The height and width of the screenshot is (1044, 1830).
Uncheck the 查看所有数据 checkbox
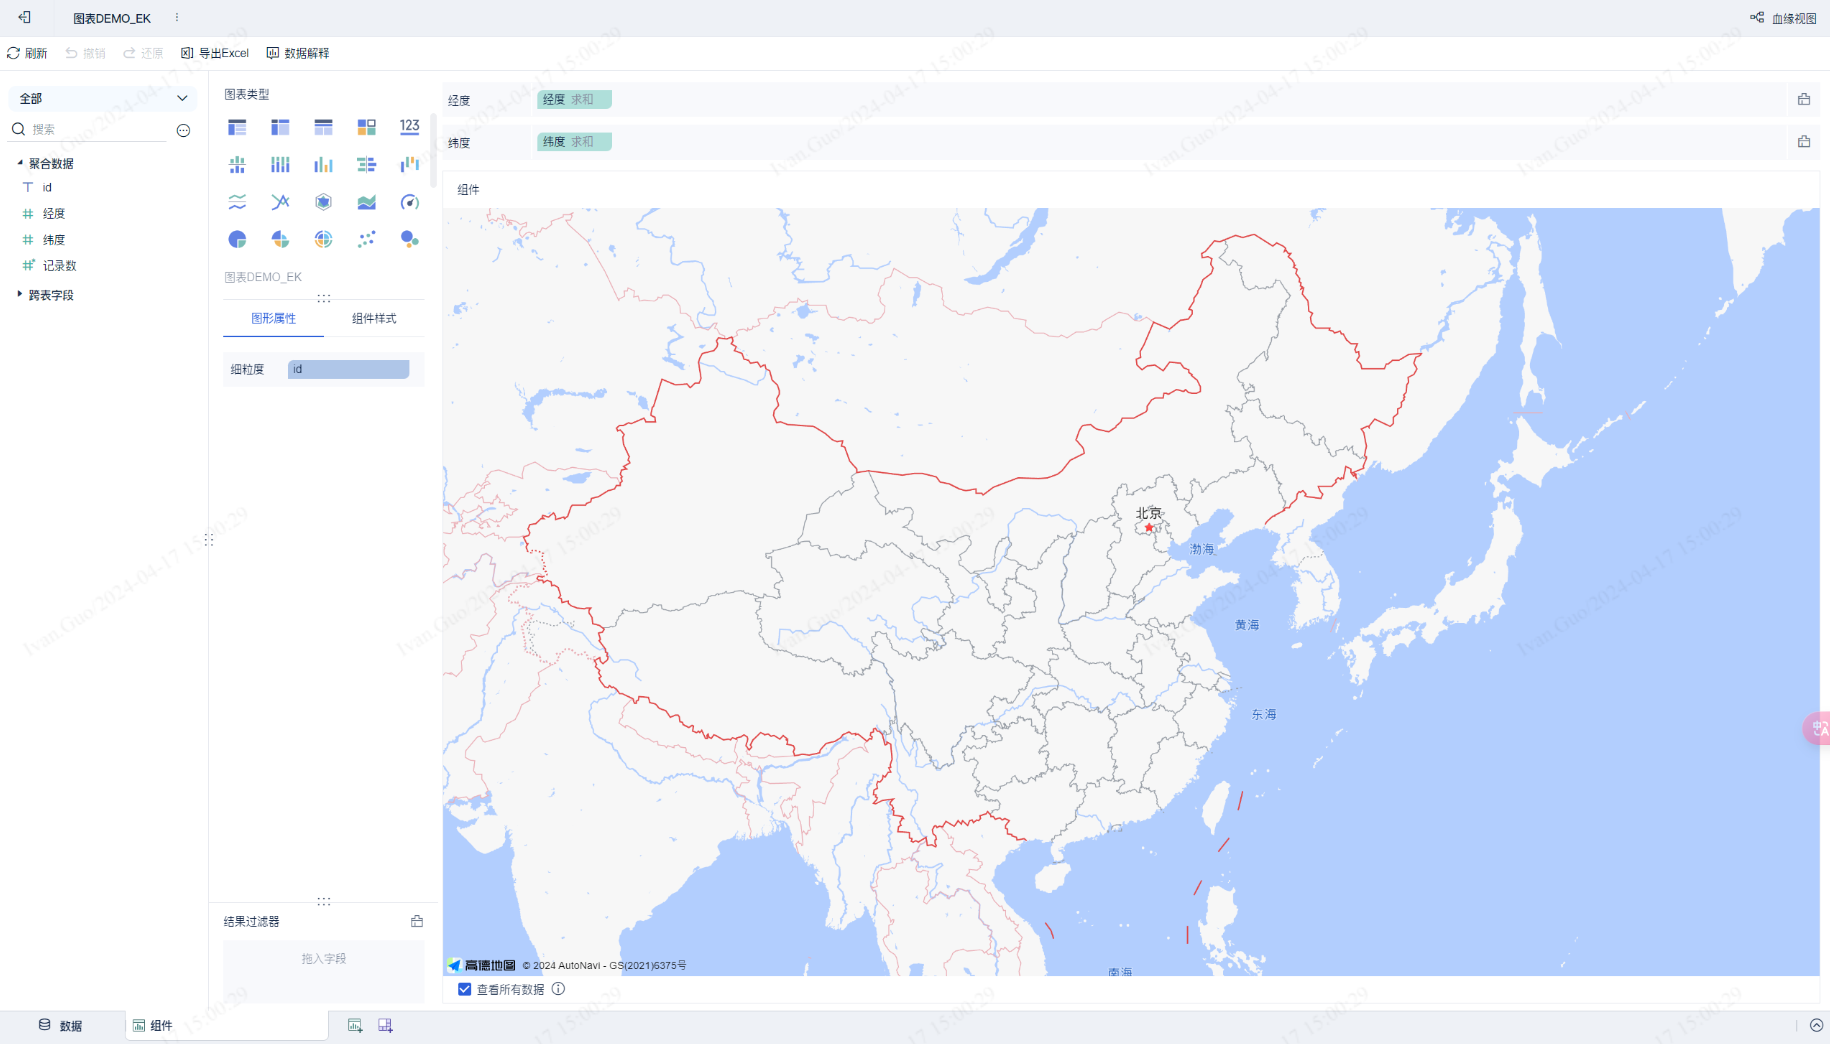pyautogui.click(x=465, y=989)
